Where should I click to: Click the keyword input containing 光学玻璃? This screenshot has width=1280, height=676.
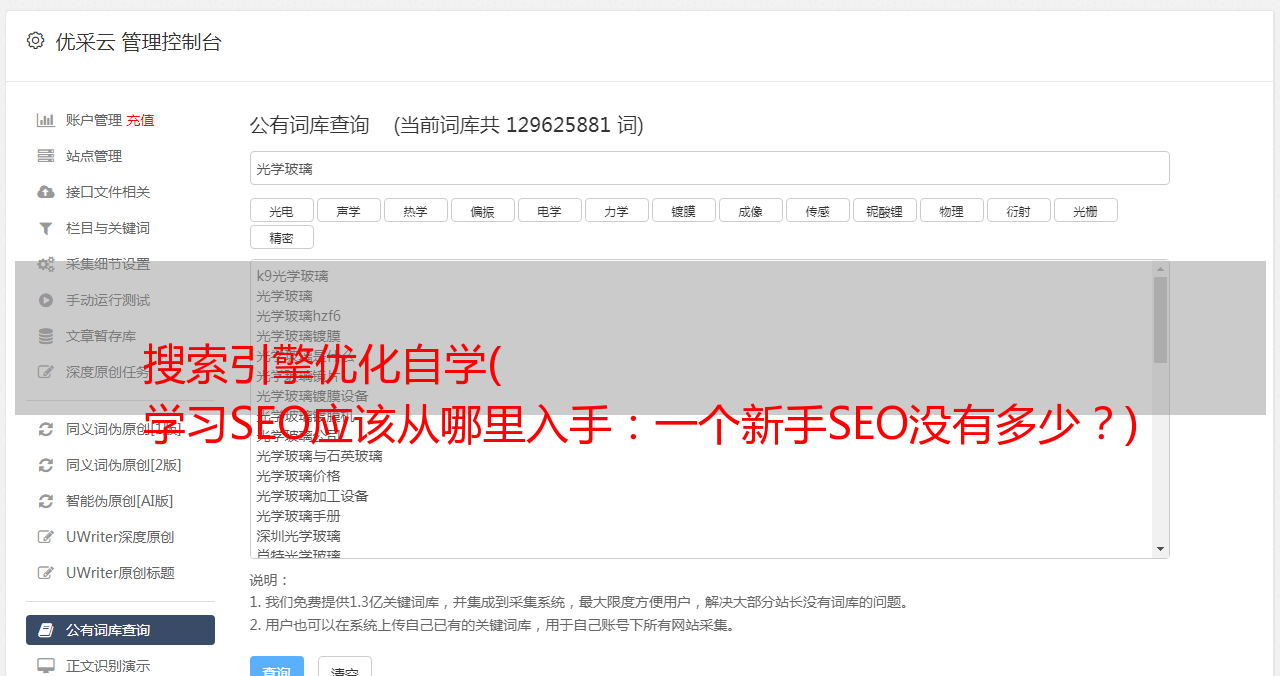[709, 168]
